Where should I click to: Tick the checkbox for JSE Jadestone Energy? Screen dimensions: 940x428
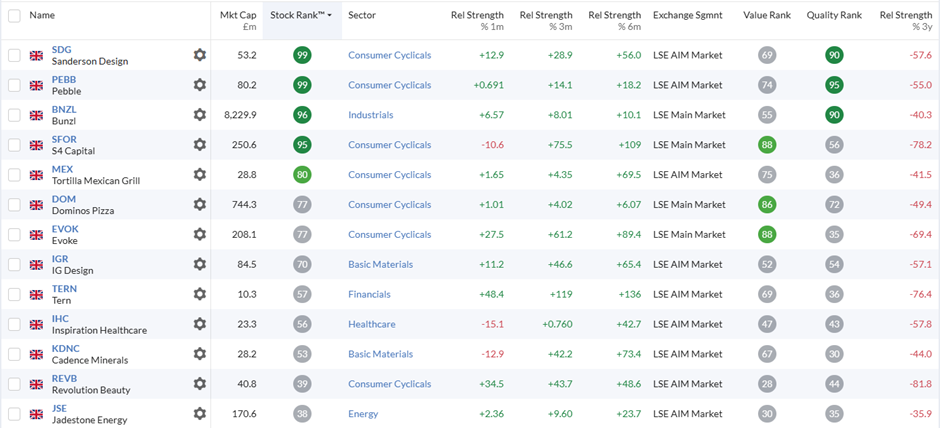[x=14, y=414]
